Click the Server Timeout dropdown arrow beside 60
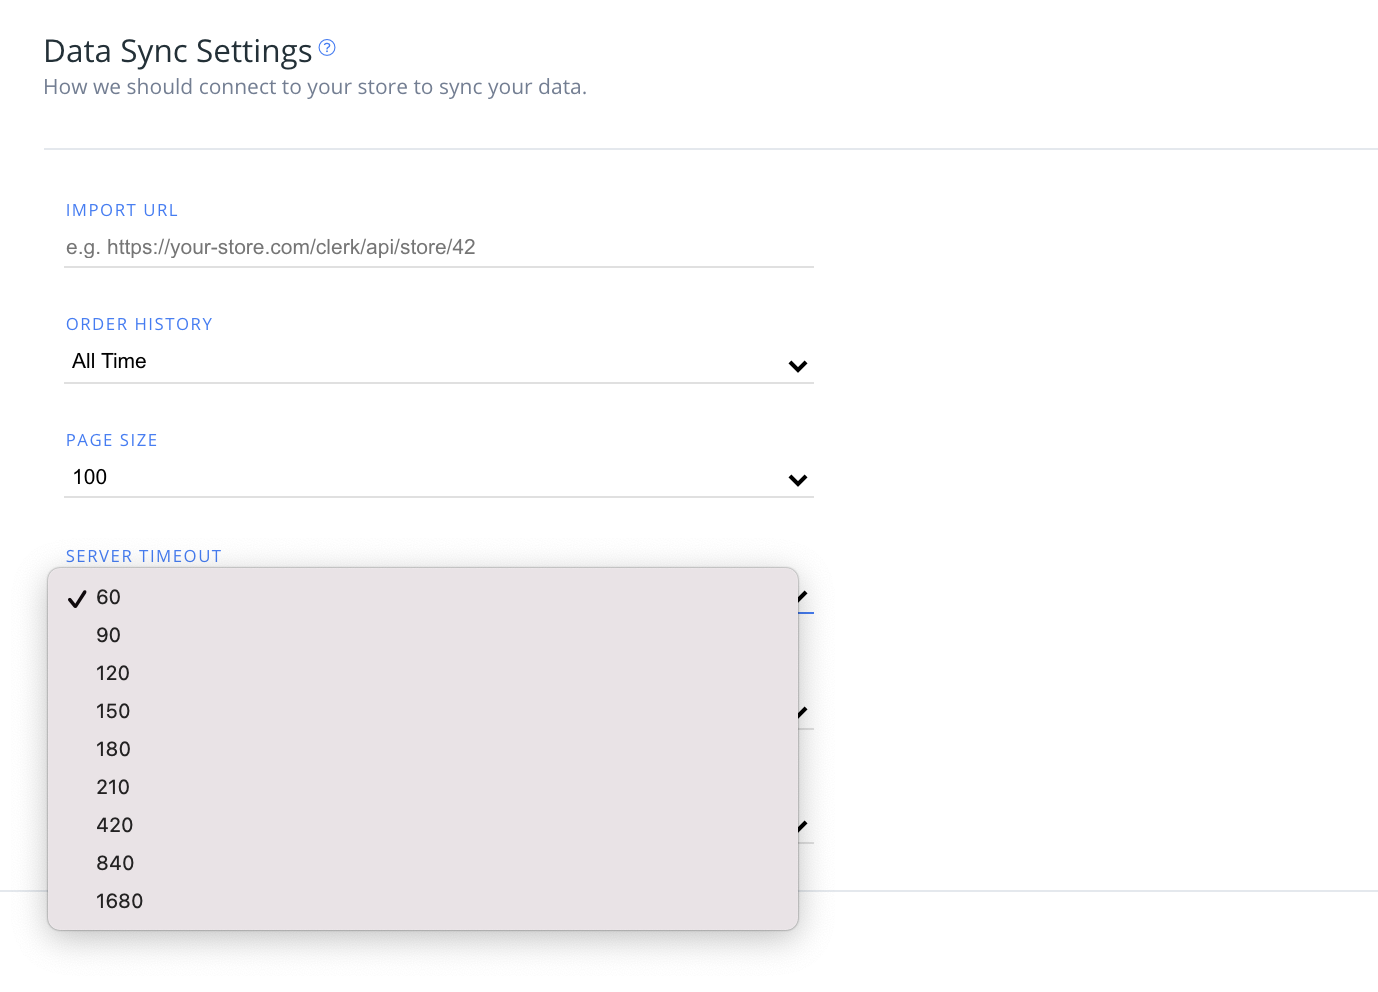1378x992 pixels. (x=803, y=597)
